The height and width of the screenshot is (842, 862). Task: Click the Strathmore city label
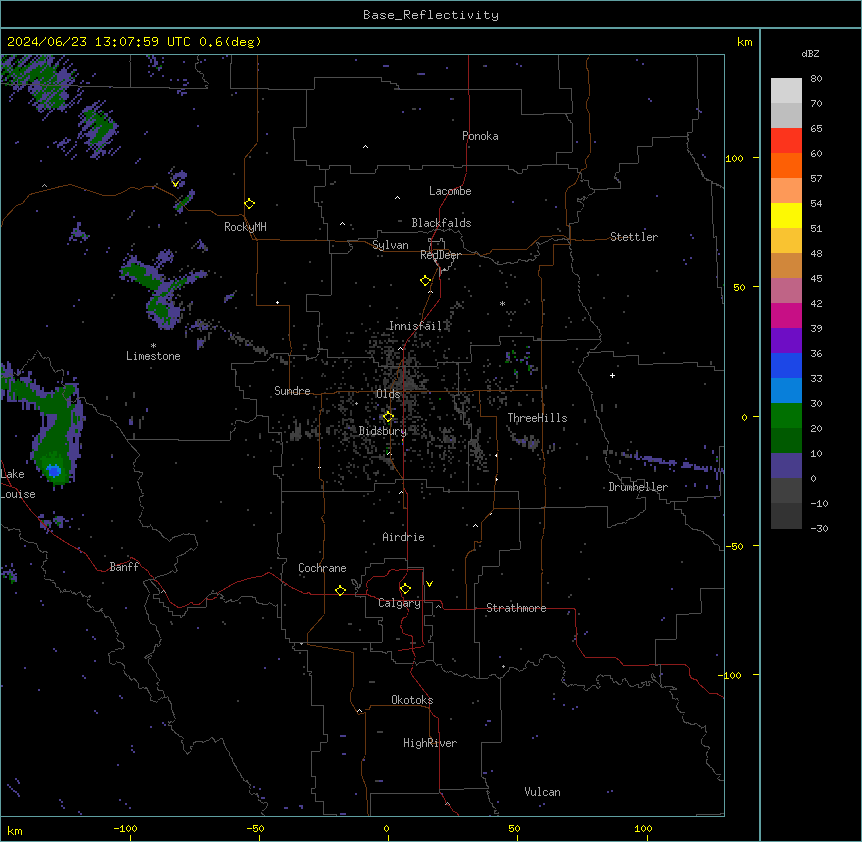click(x=516, y=608)
